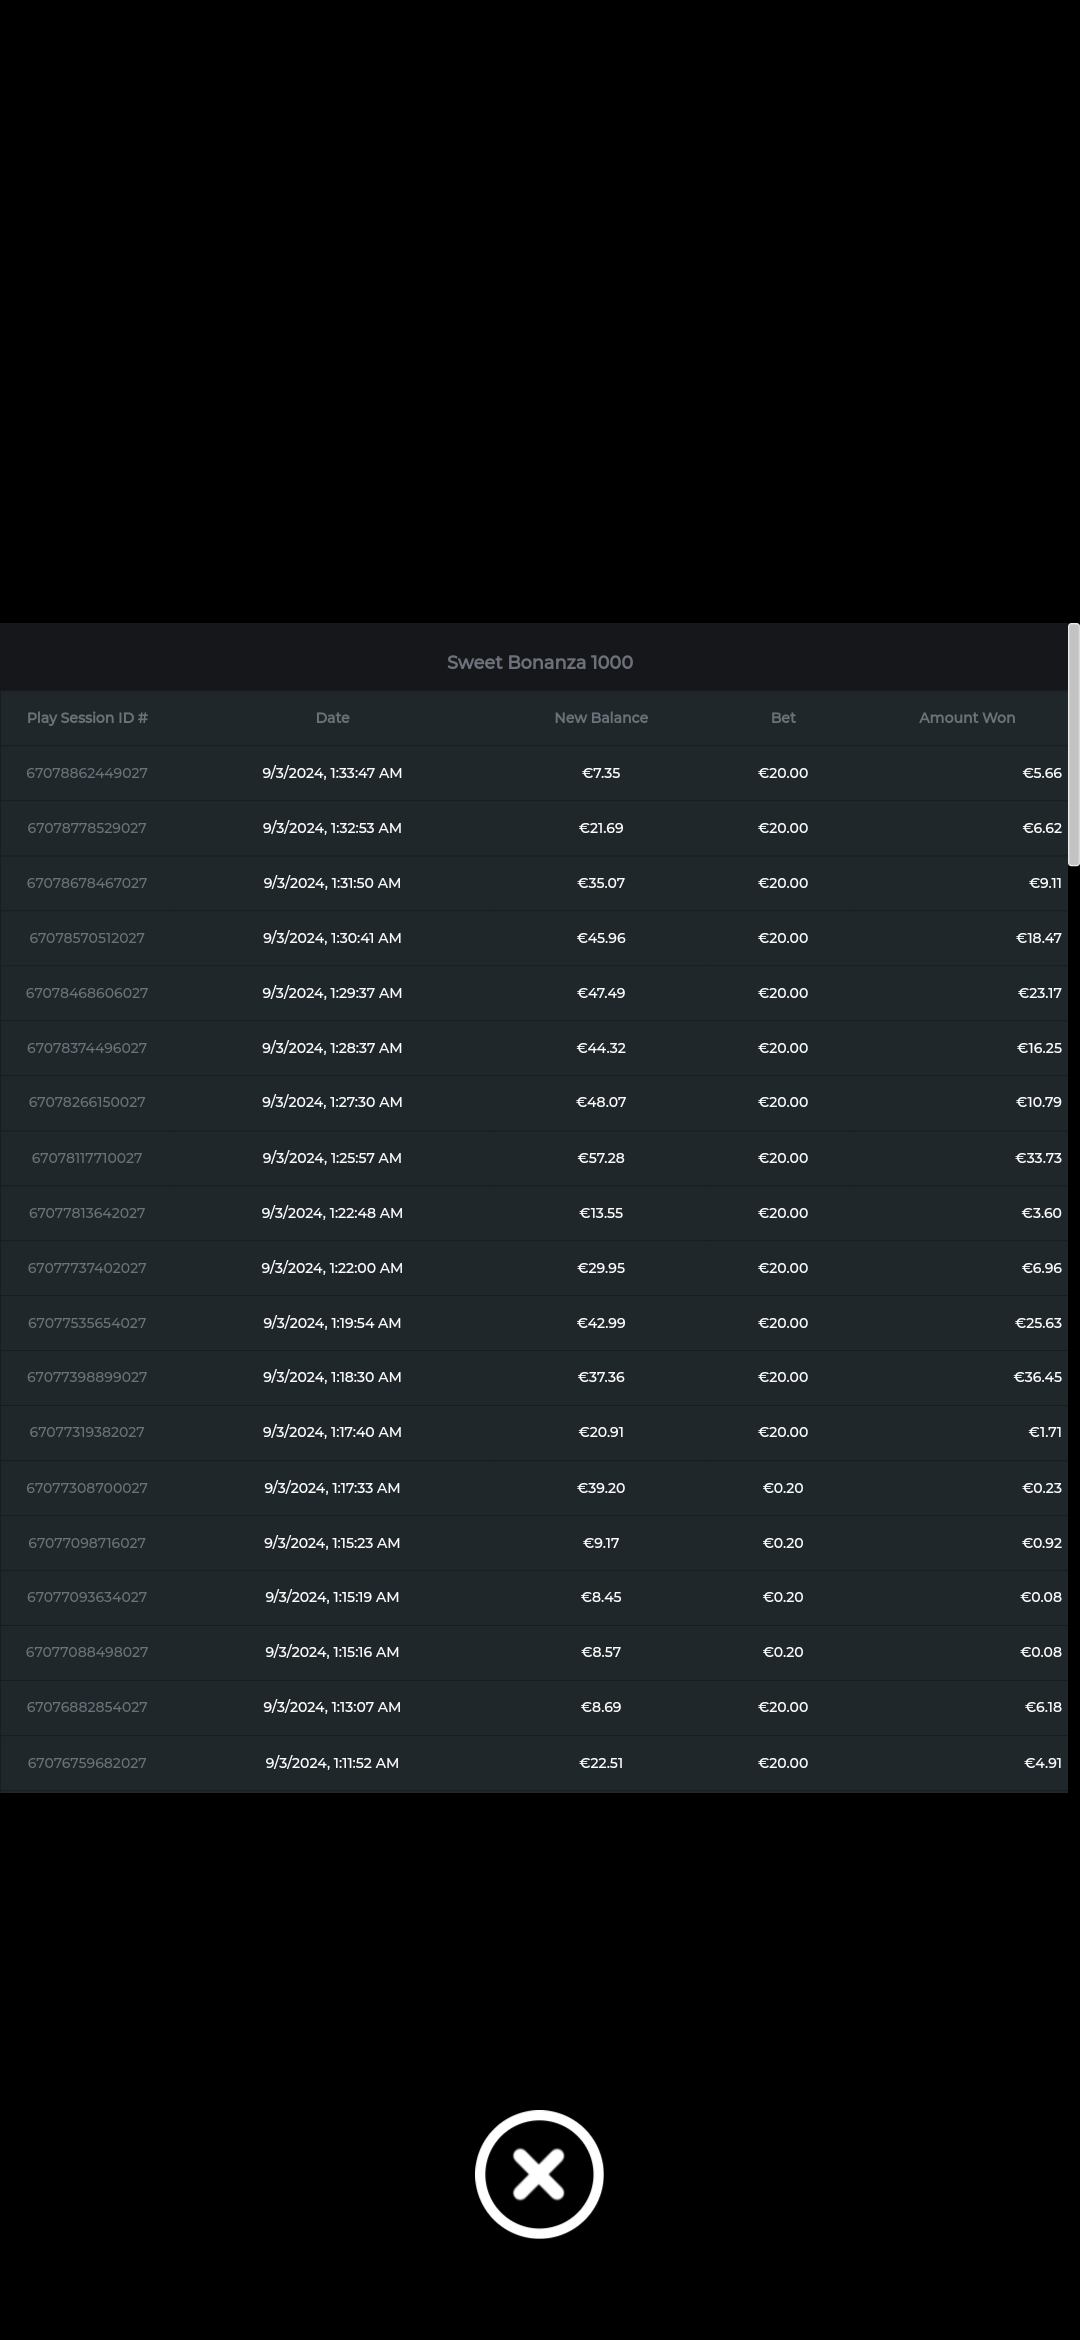The width and height of the screenshot is (1080, 2340).
Task: Click the €57.28 new balance entry
Action: [x=601, y=1158]
